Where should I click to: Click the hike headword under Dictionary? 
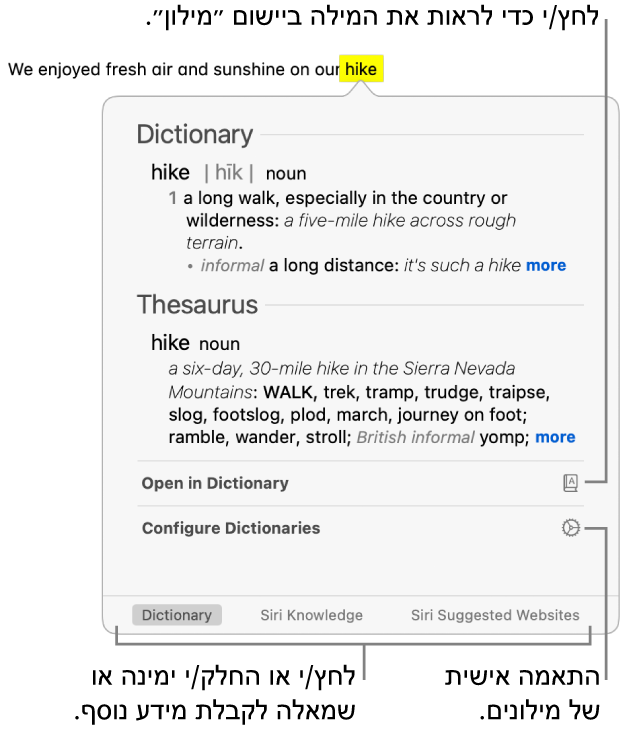pos(170,173)
